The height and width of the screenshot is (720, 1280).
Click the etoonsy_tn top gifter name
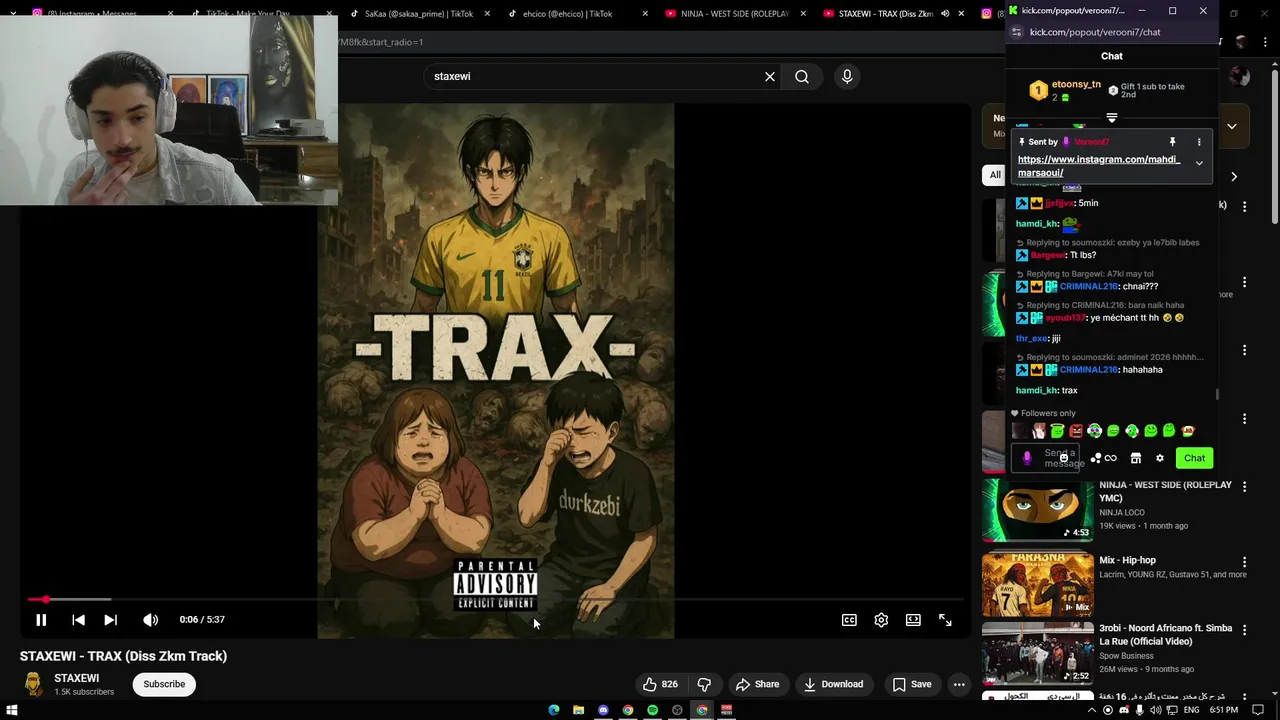pyautogui.click(x=1076, y=84)
